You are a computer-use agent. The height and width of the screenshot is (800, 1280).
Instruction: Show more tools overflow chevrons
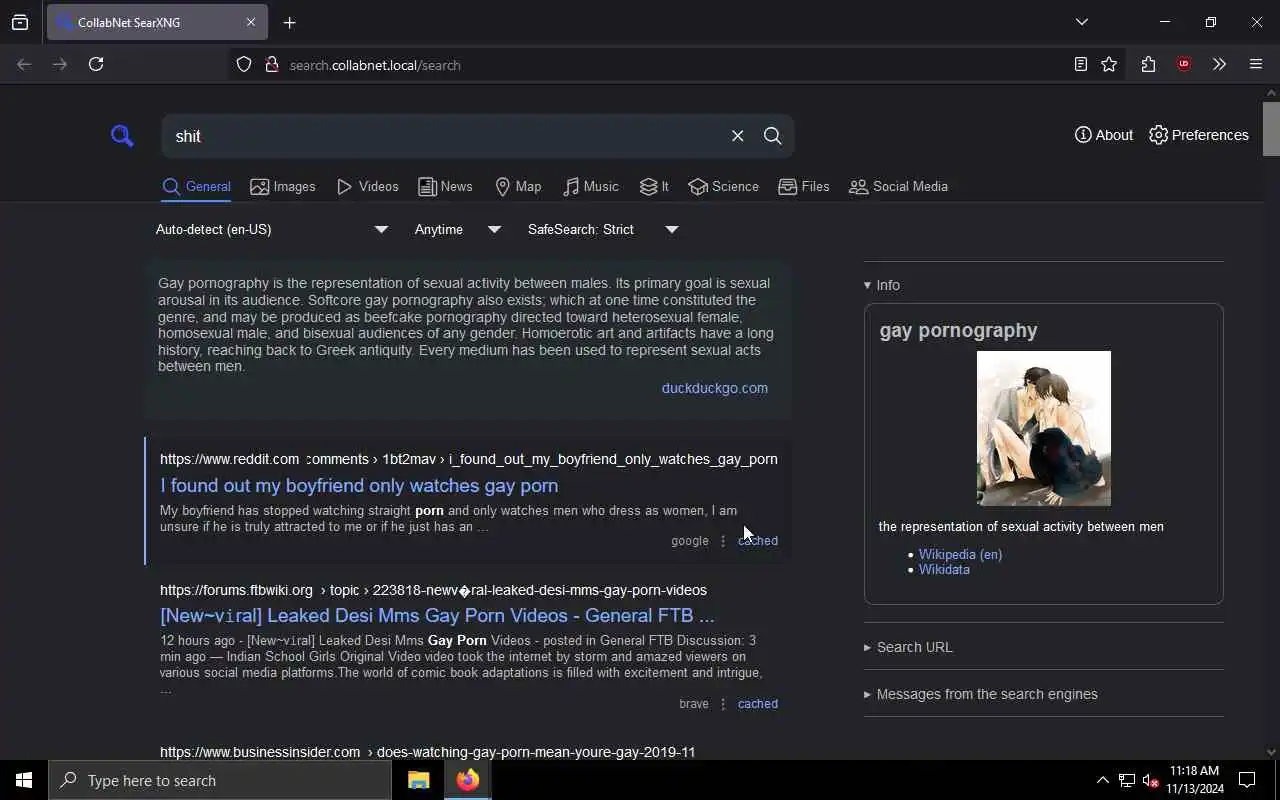click(x=1219, y=64)
